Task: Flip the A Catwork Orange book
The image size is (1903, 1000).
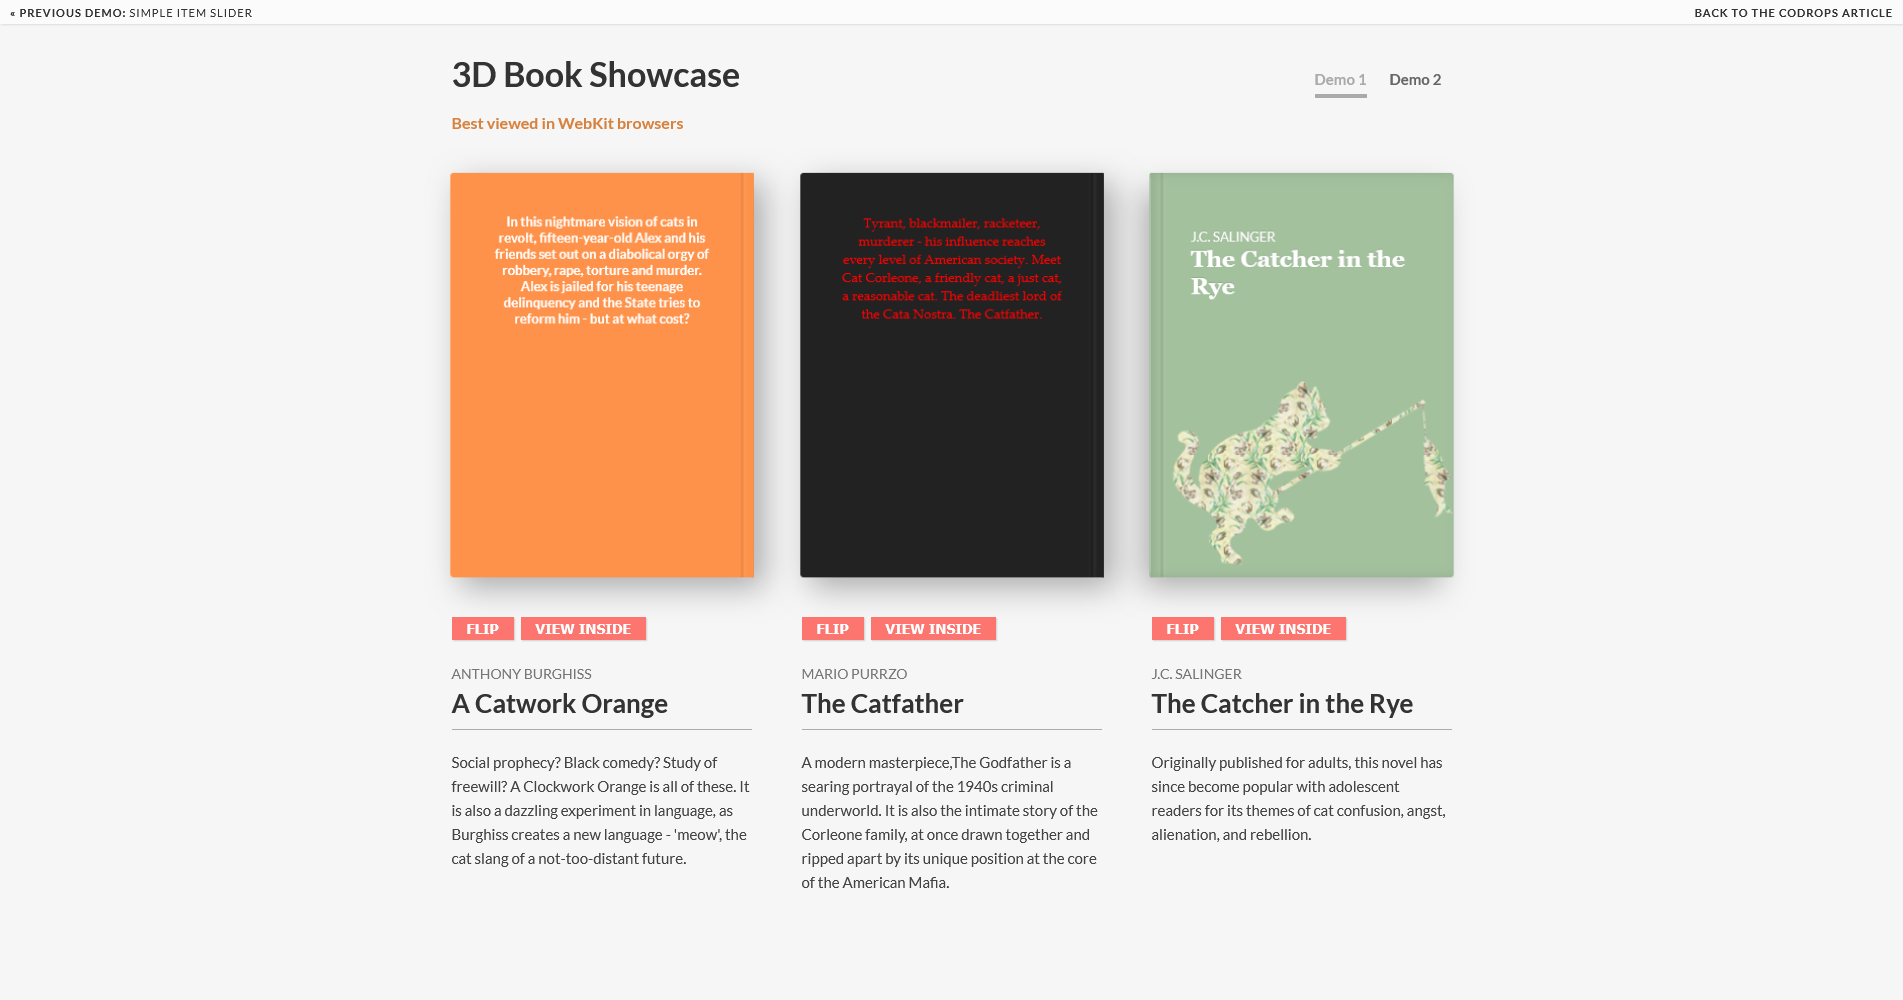Action: pos(482,629)
